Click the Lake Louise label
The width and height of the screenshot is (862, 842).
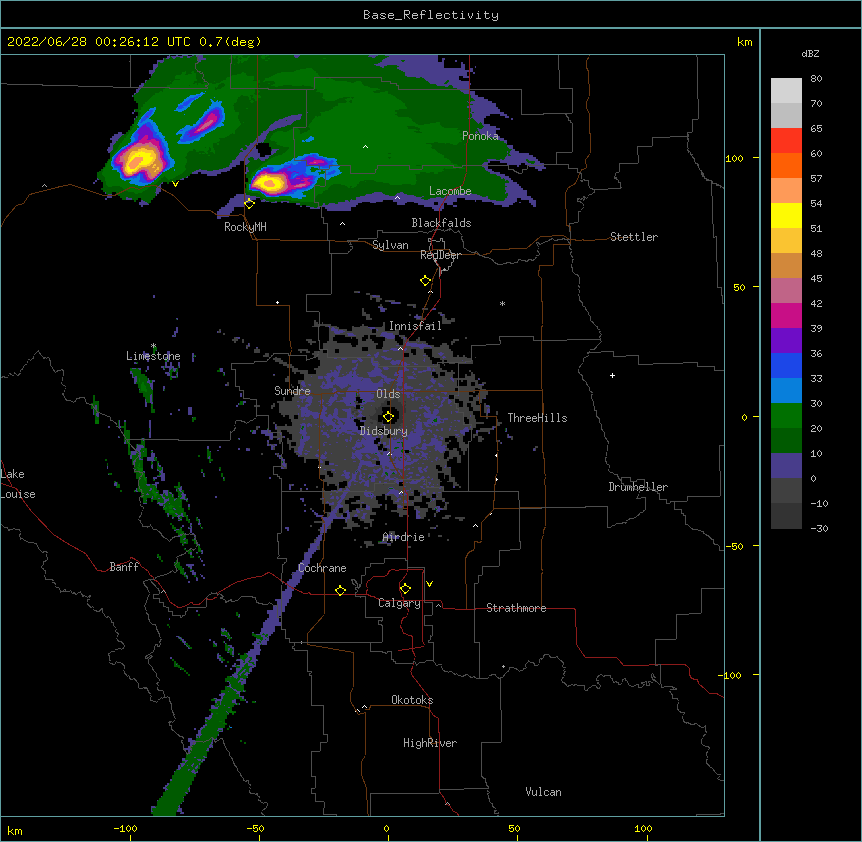point(18,484)
